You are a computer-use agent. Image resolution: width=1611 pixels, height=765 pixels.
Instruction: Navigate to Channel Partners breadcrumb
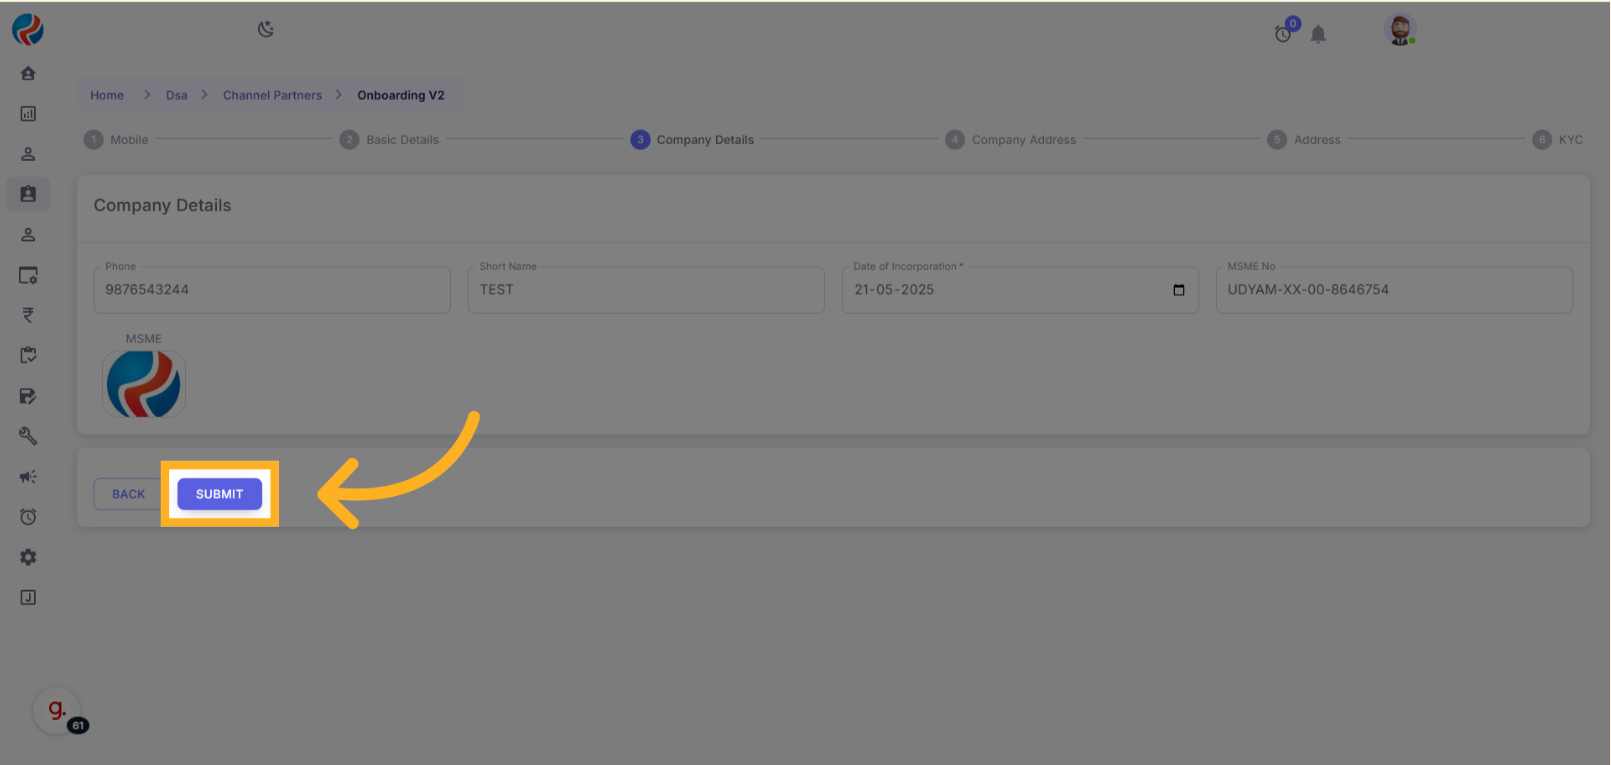coord(272,95)
